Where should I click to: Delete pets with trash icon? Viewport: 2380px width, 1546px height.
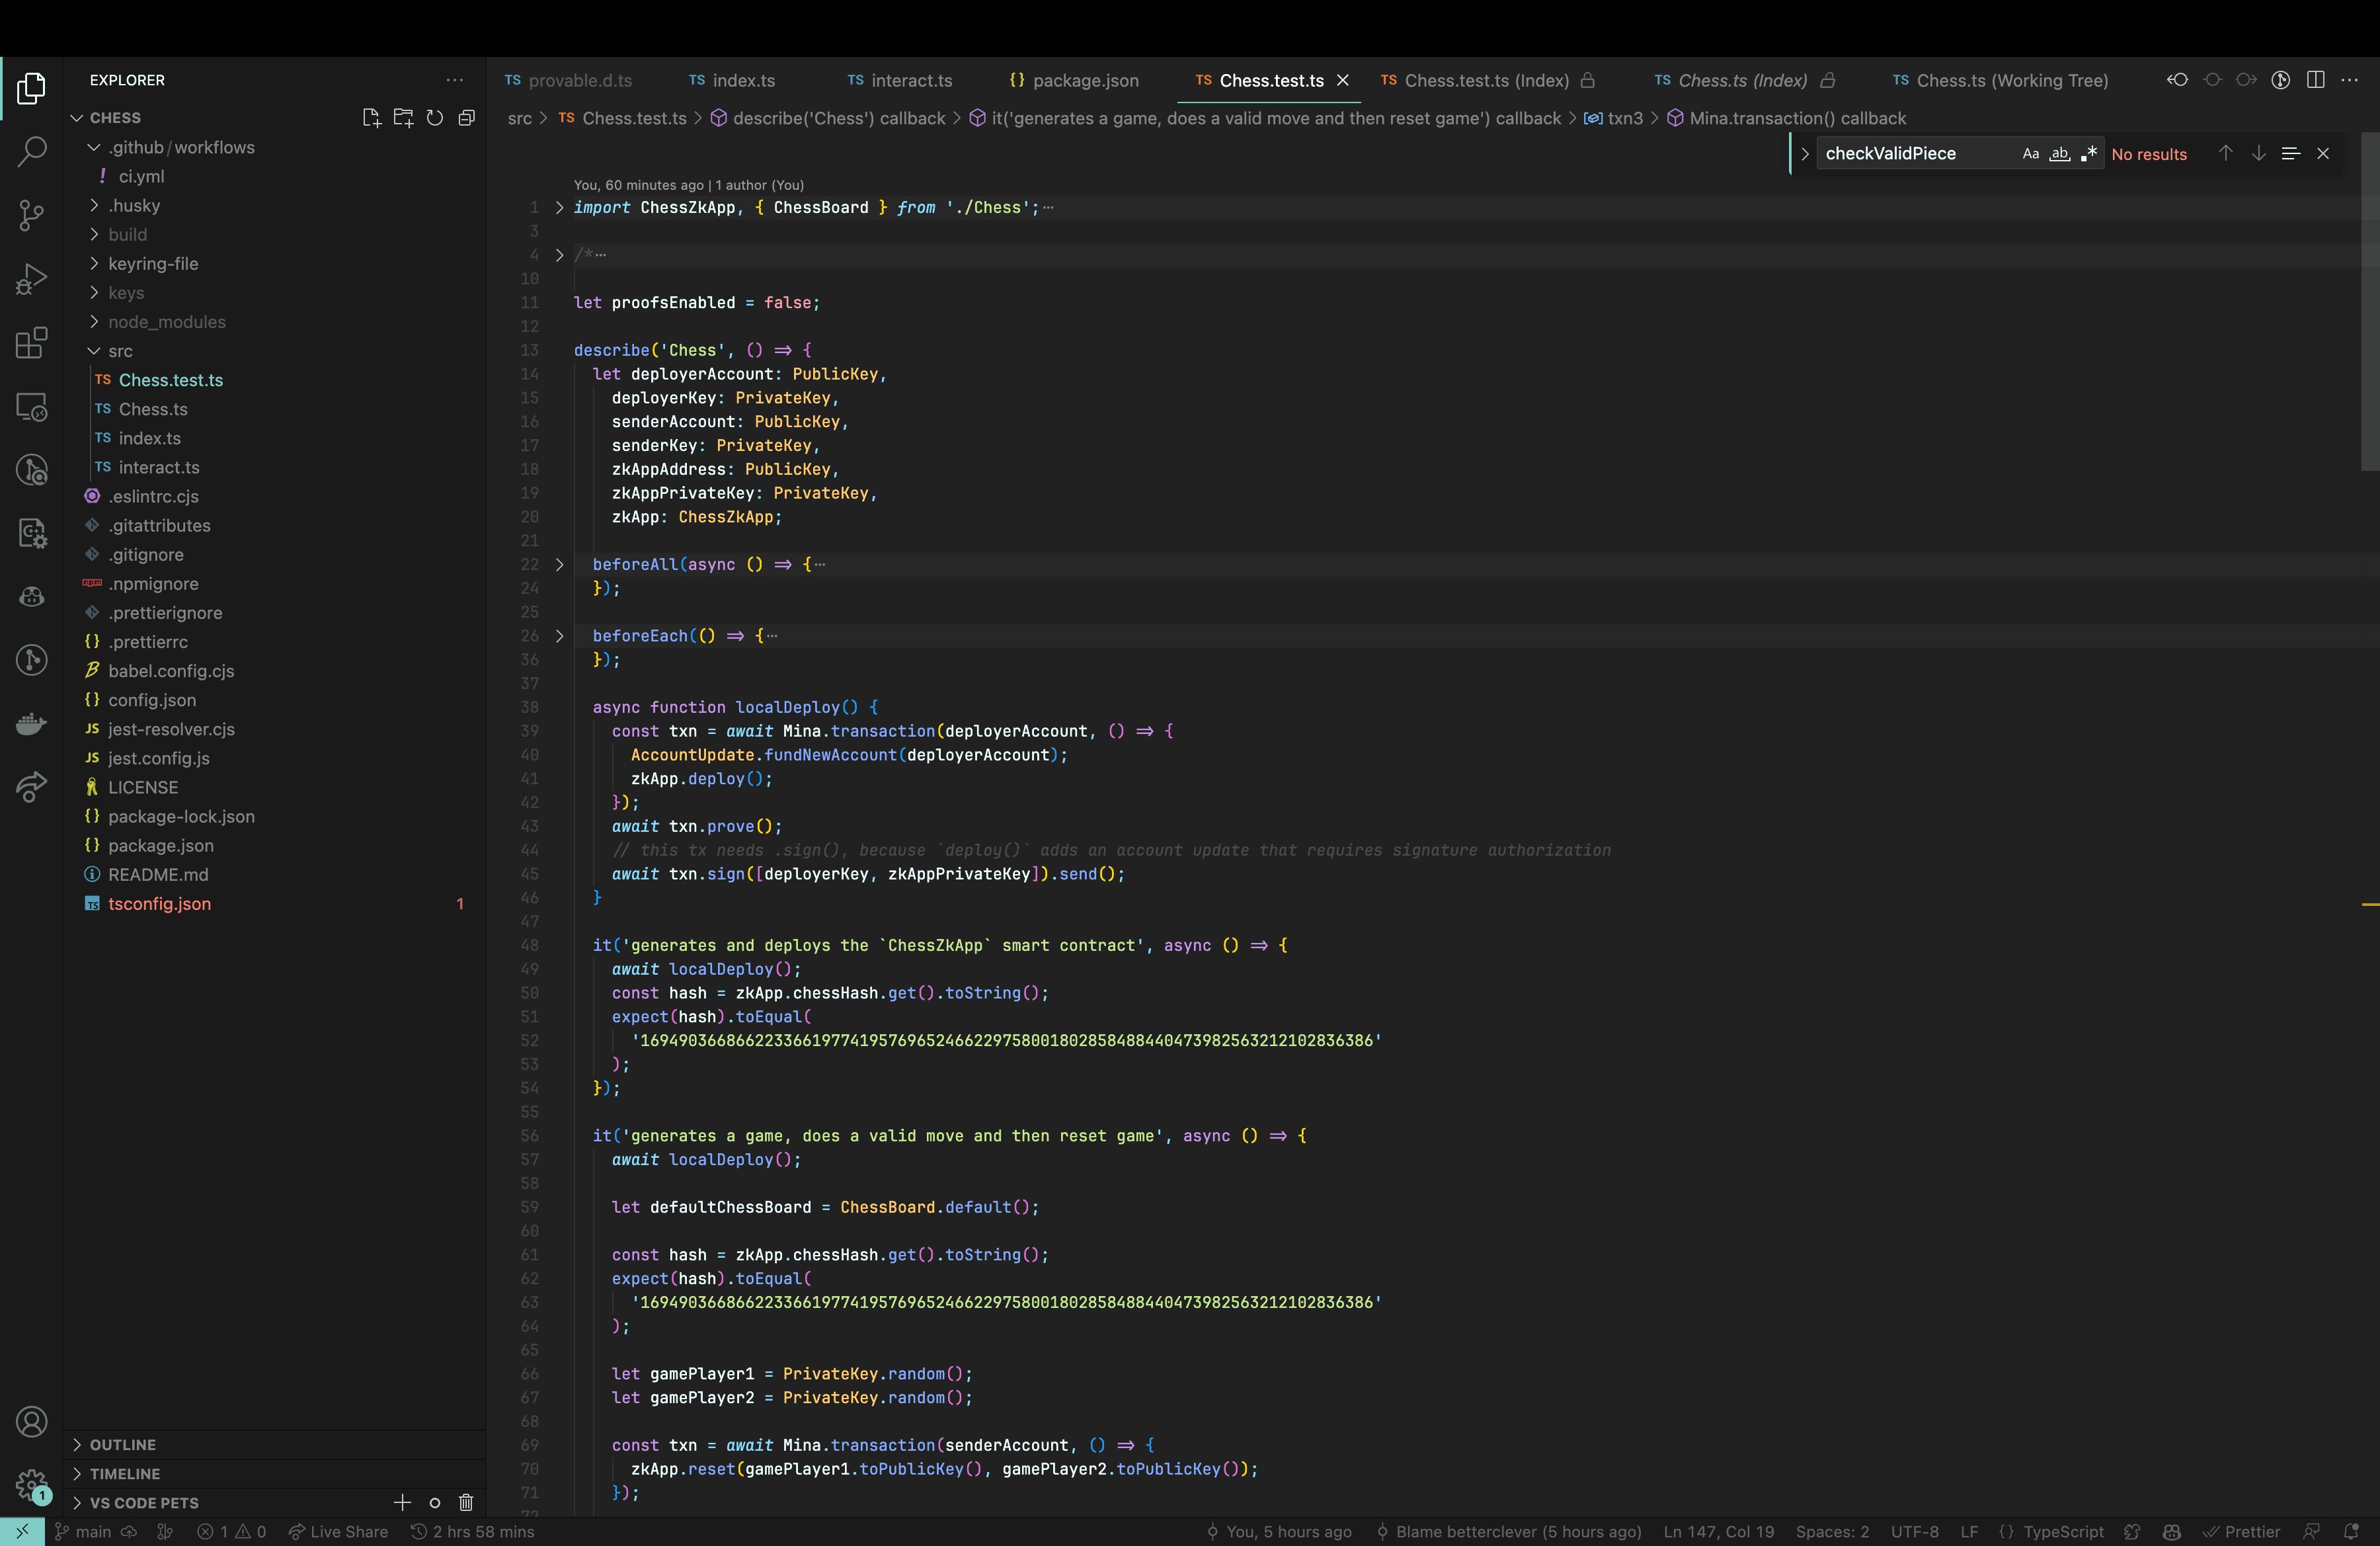[466, 1502]
